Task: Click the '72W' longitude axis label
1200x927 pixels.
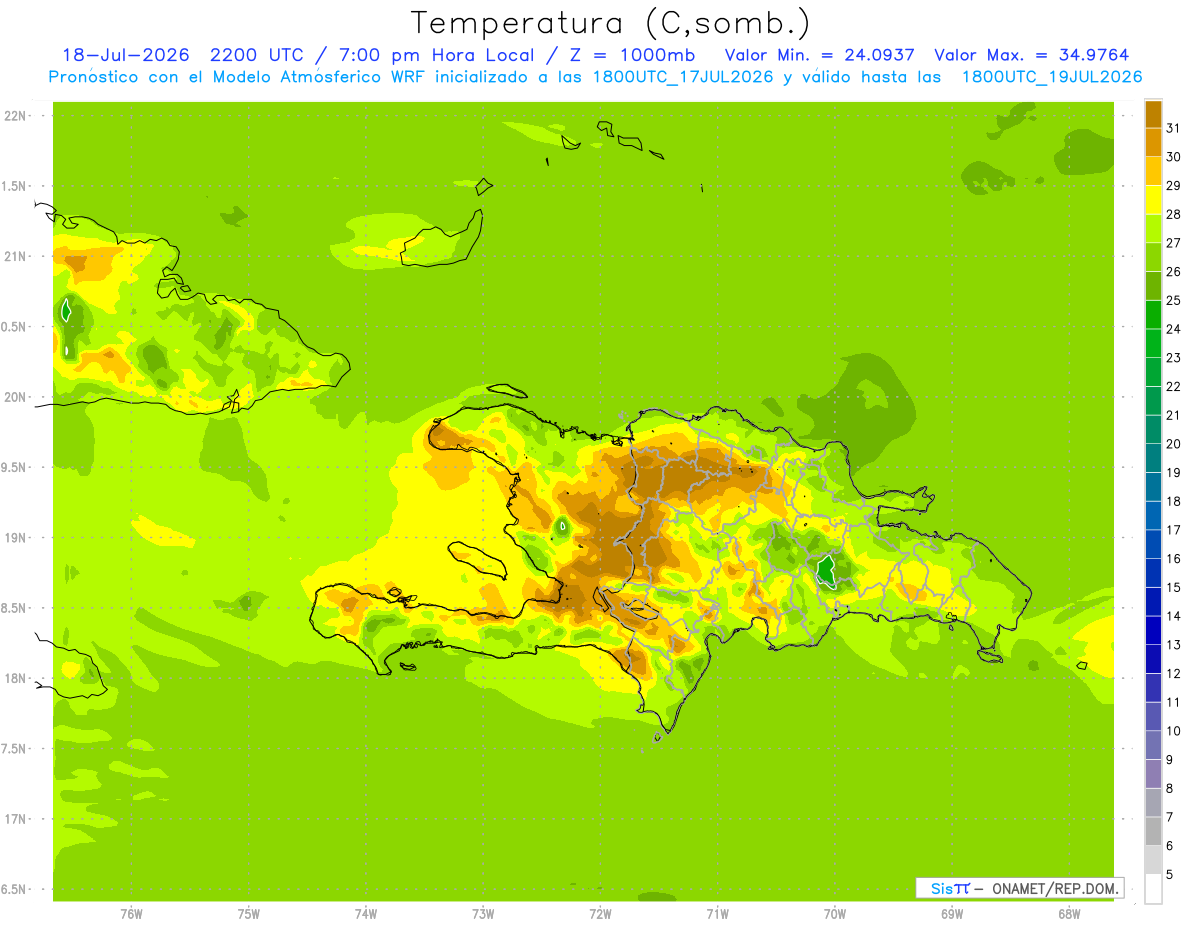Action: (x=600, y=913)
